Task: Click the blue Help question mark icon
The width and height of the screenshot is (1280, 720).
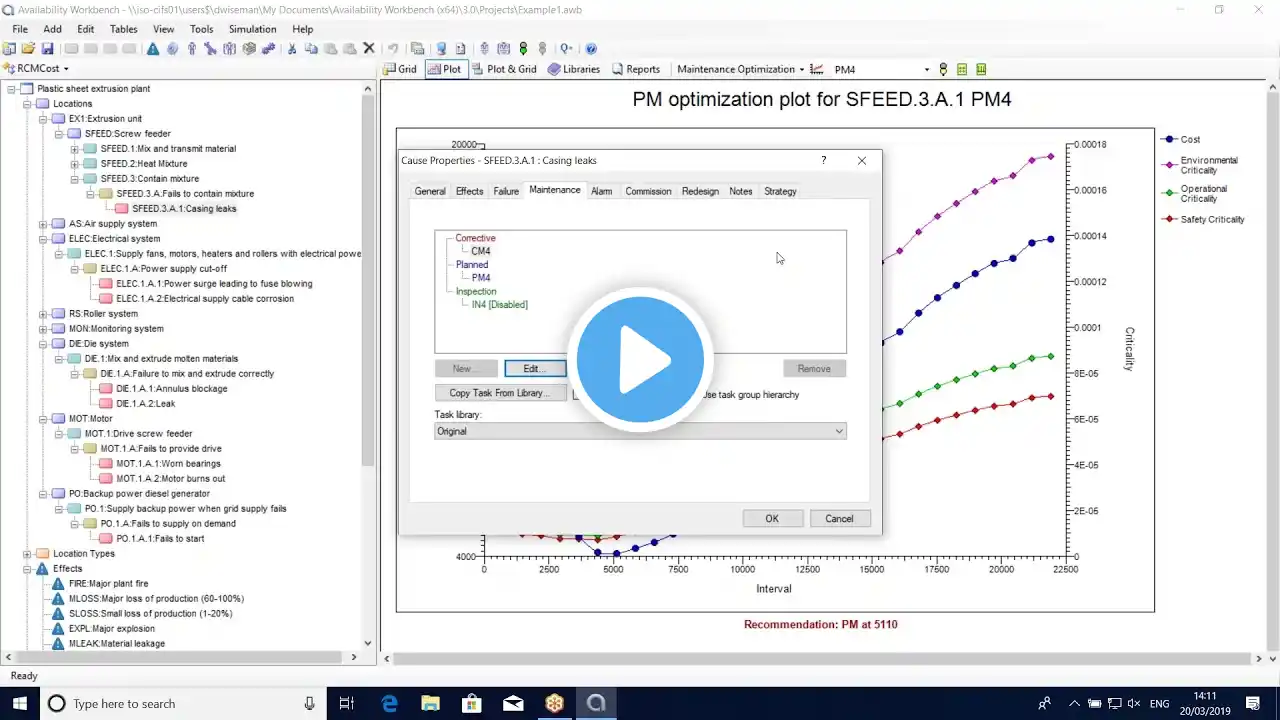Action: (x=591, y=48)
